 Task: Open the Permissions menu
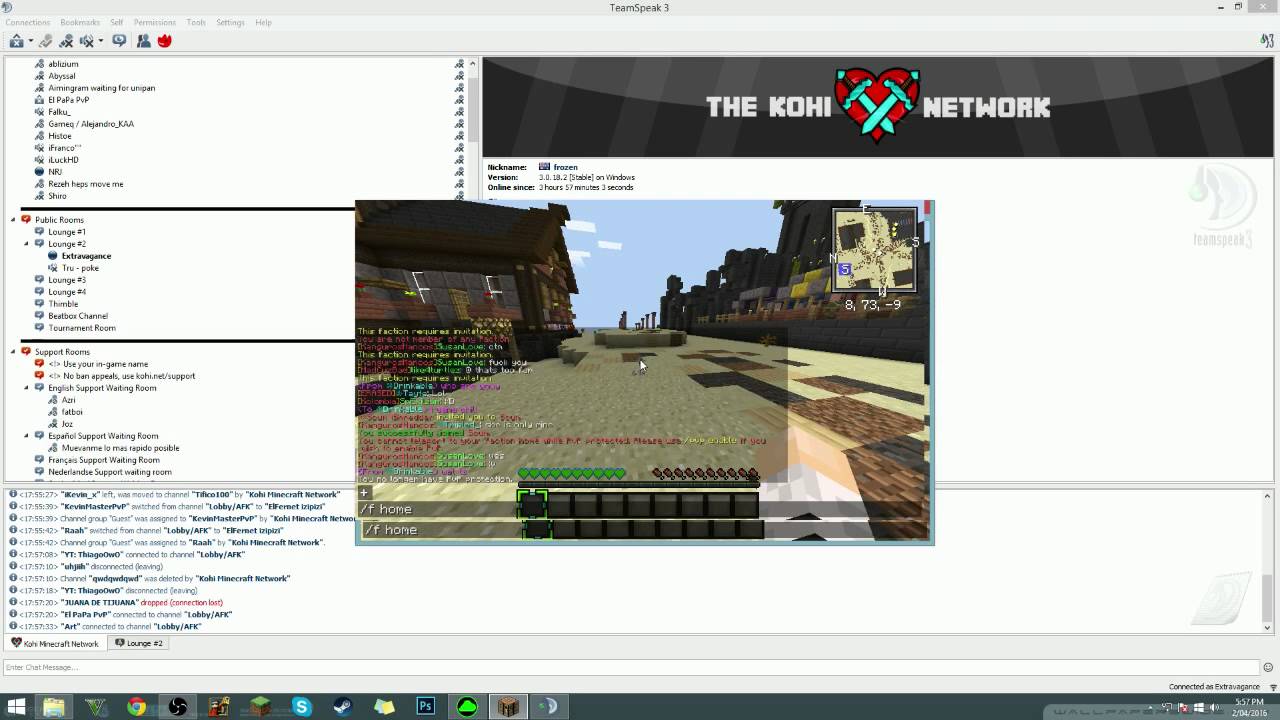(155, 22)
